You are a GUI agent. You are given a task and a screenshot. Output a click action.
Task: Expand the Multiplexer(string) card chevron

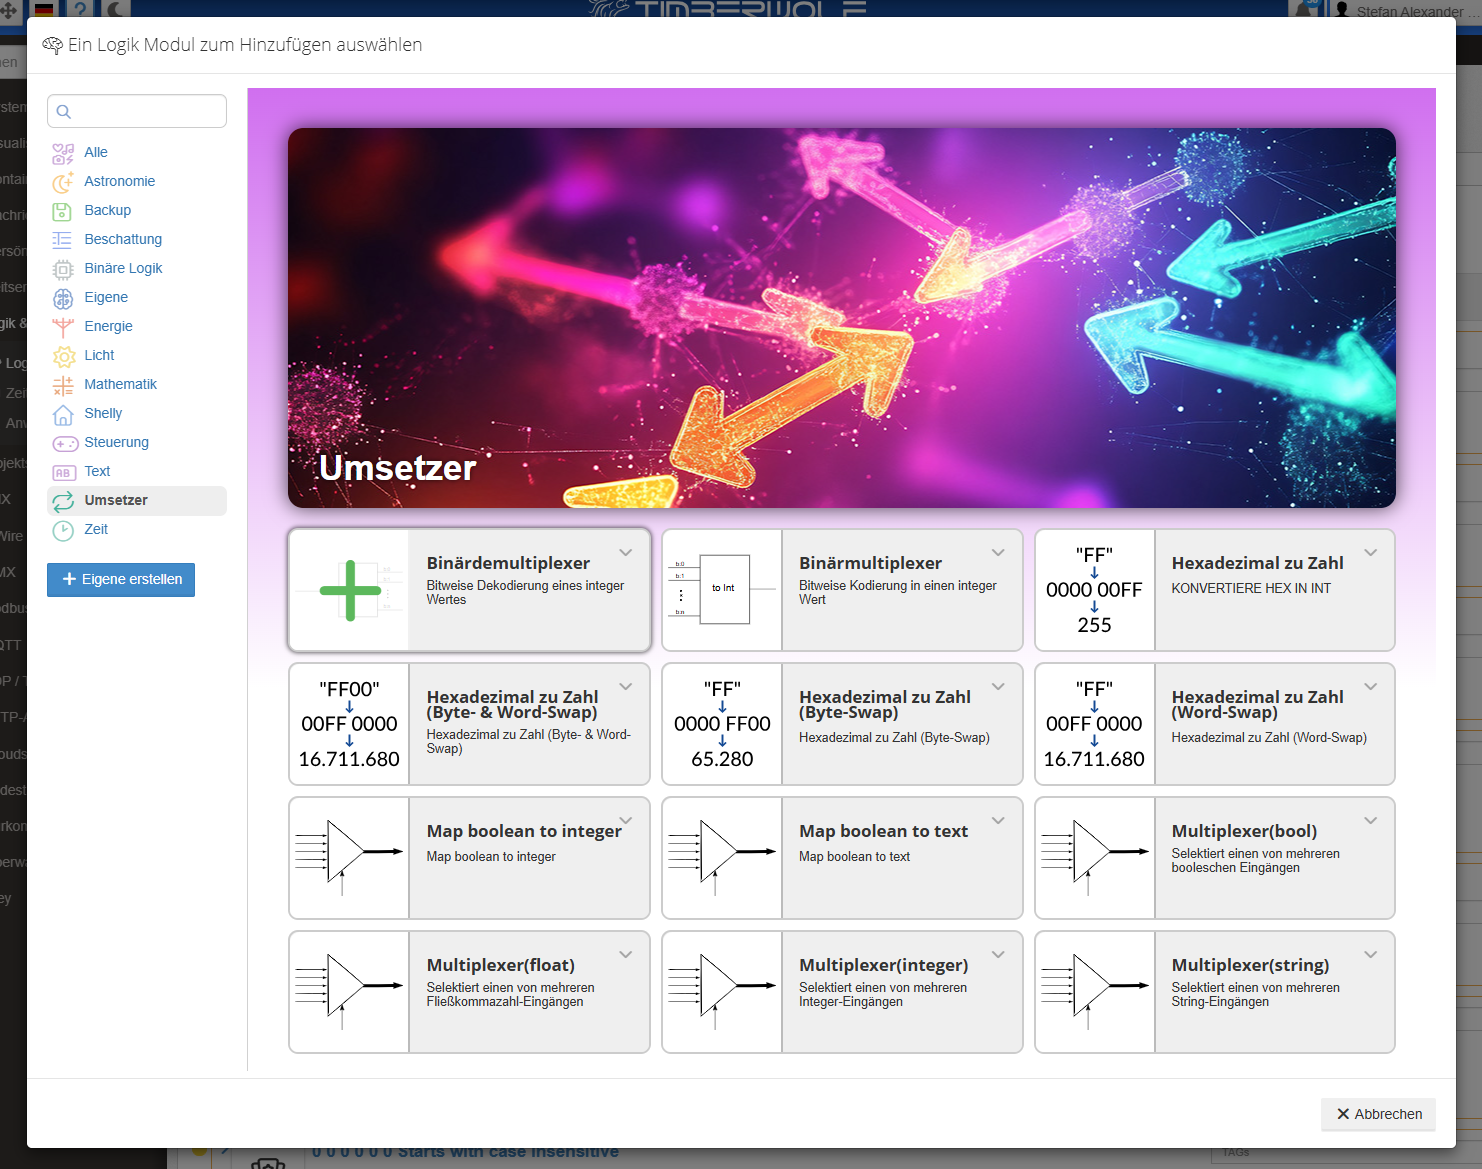click(x=1370, y=955)
